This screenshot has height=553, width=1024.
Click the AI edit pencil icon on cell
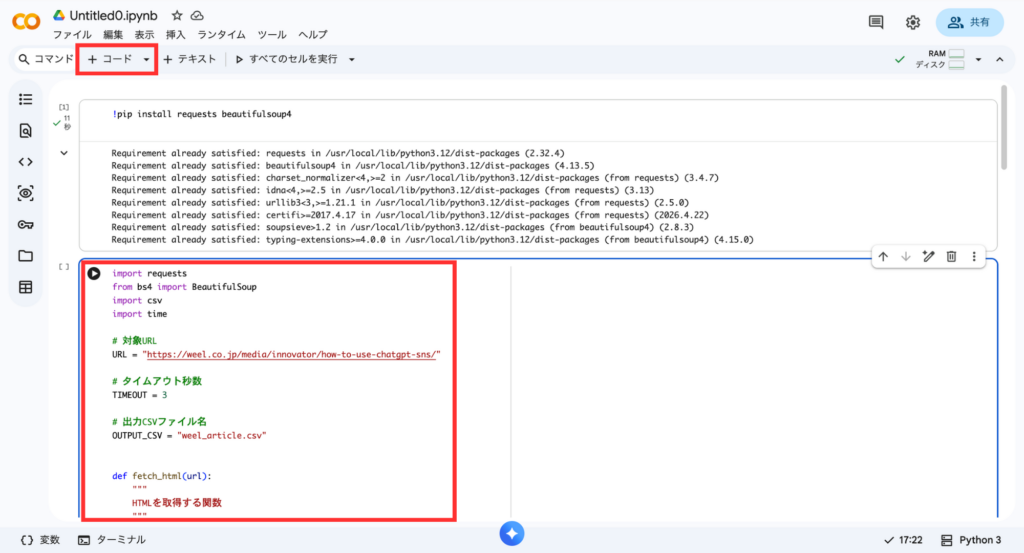coord(929,257)
